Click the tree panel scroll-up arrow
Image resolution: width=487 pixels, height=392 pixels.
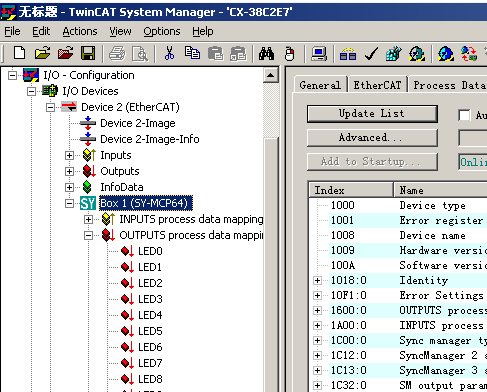coord(271,75)
